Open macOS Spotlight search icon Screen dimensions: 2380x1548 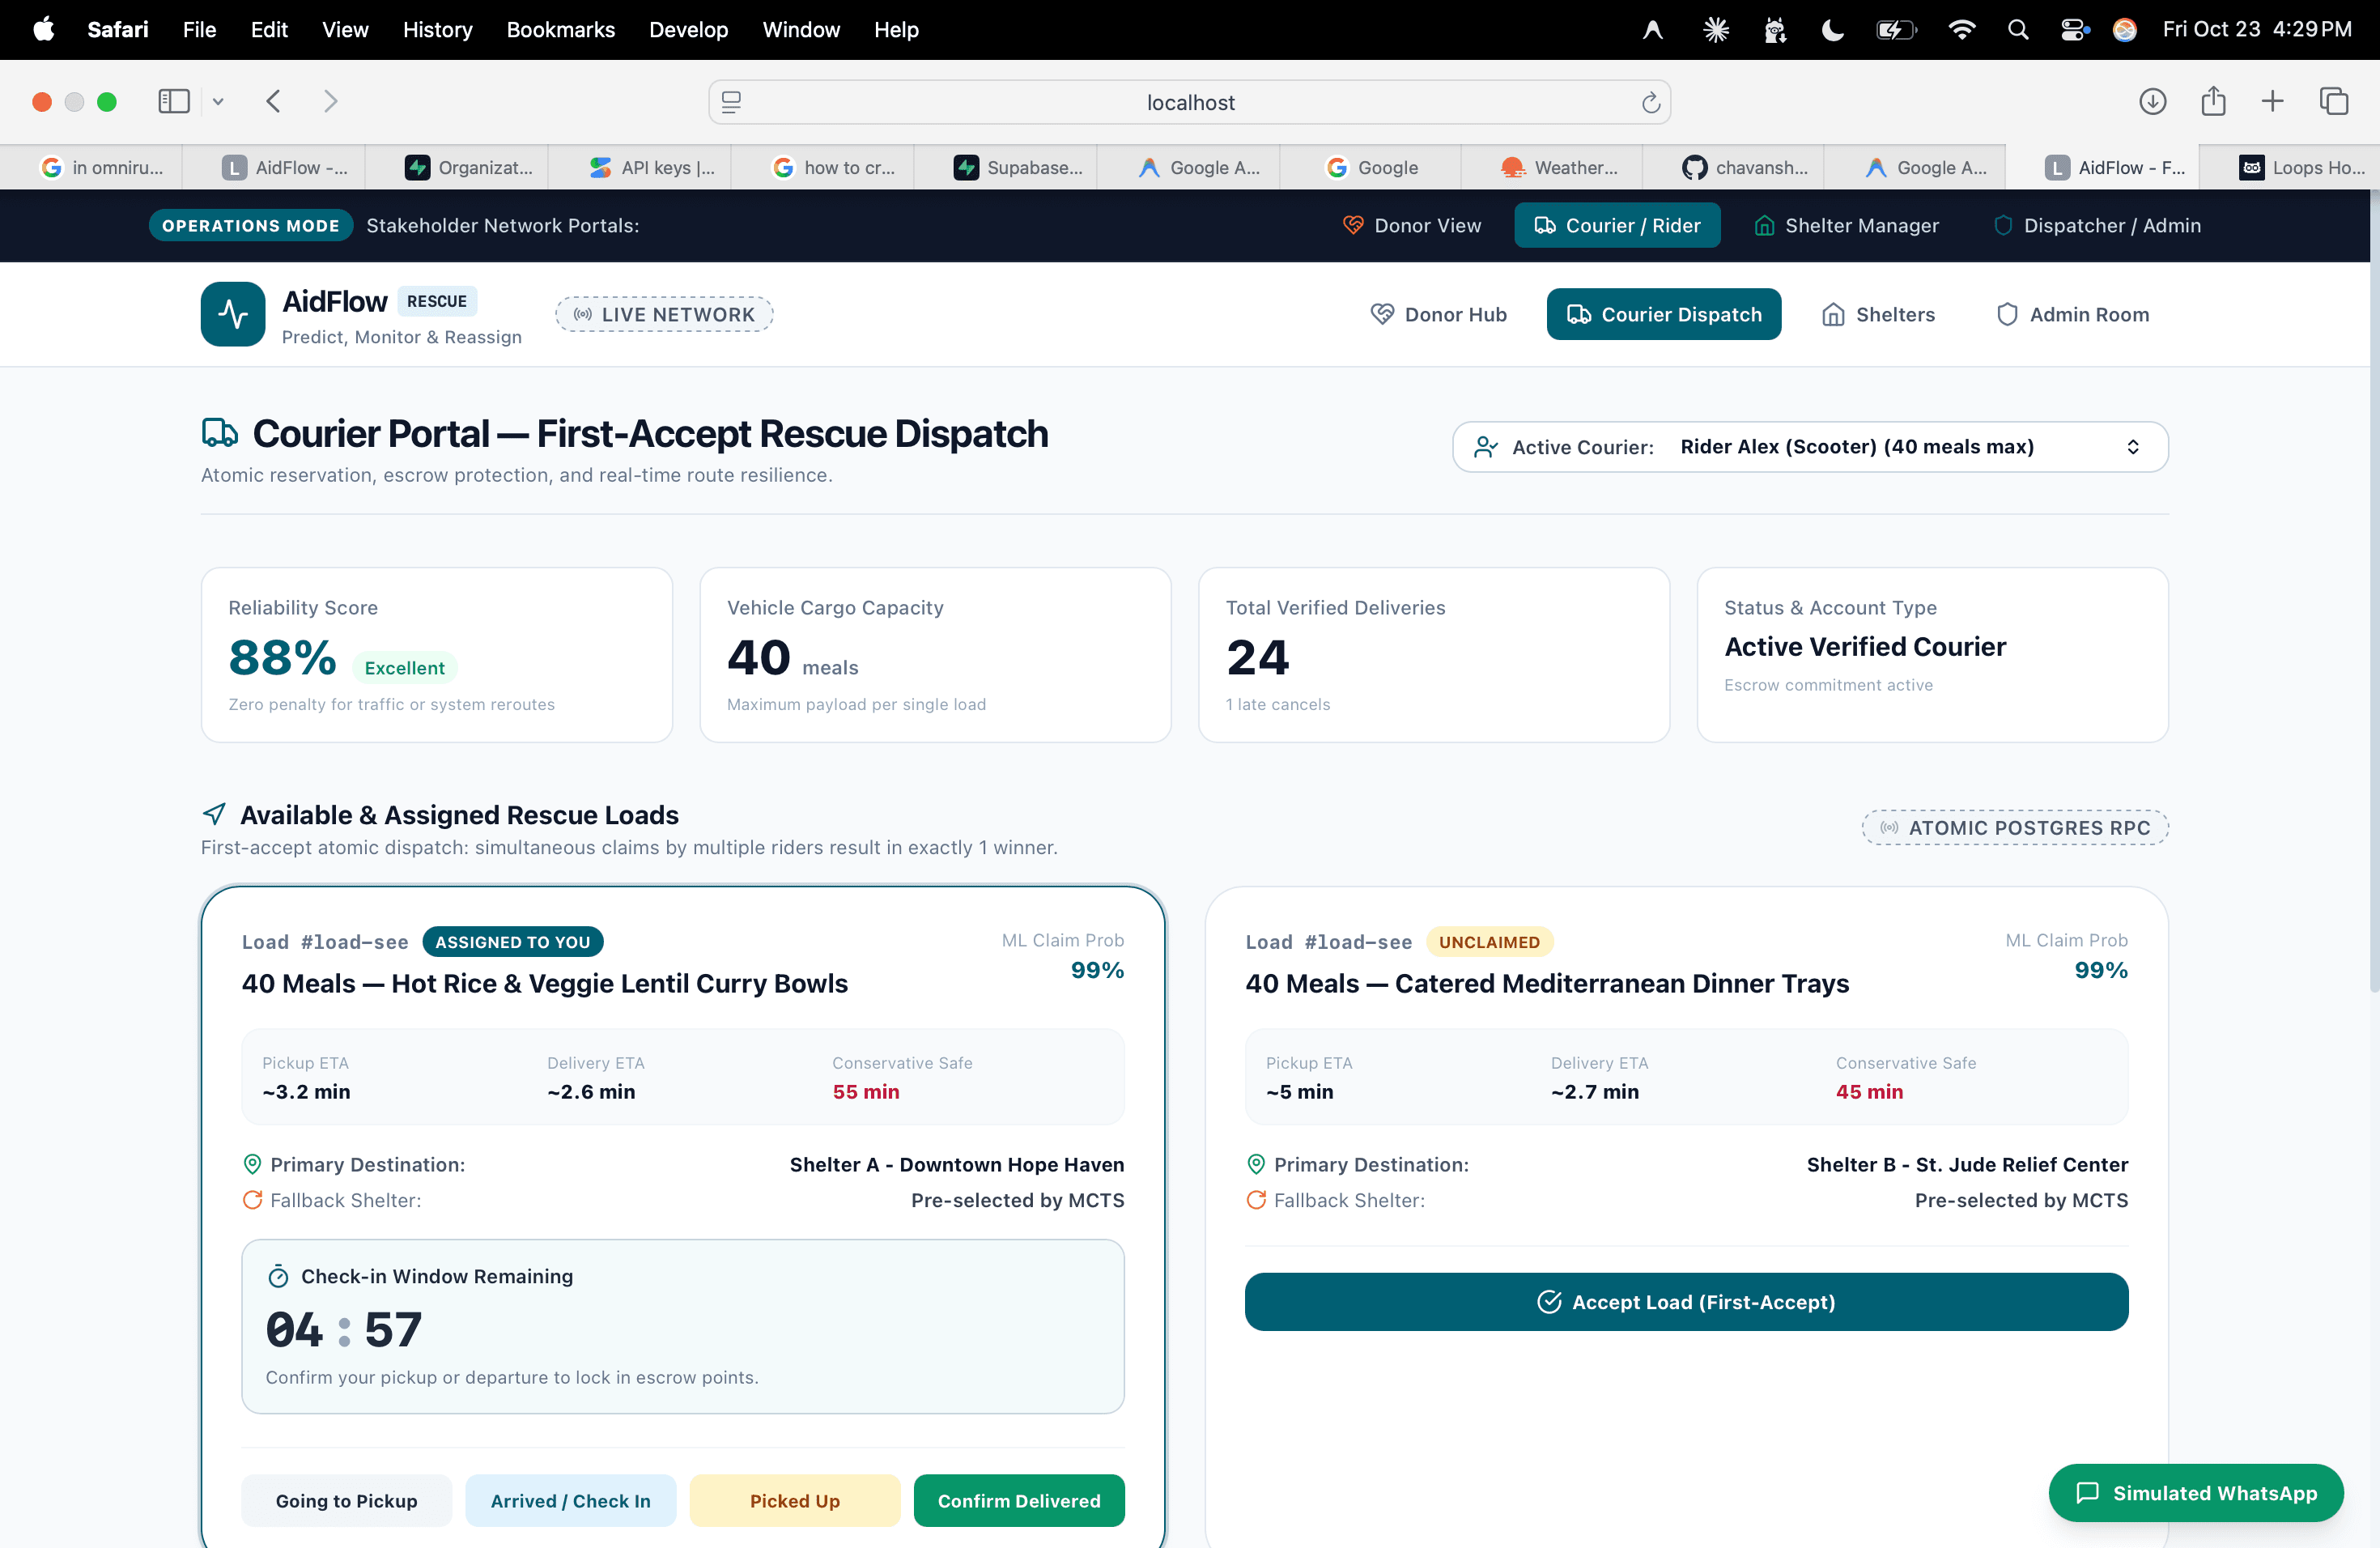(x=2018, y=30)
